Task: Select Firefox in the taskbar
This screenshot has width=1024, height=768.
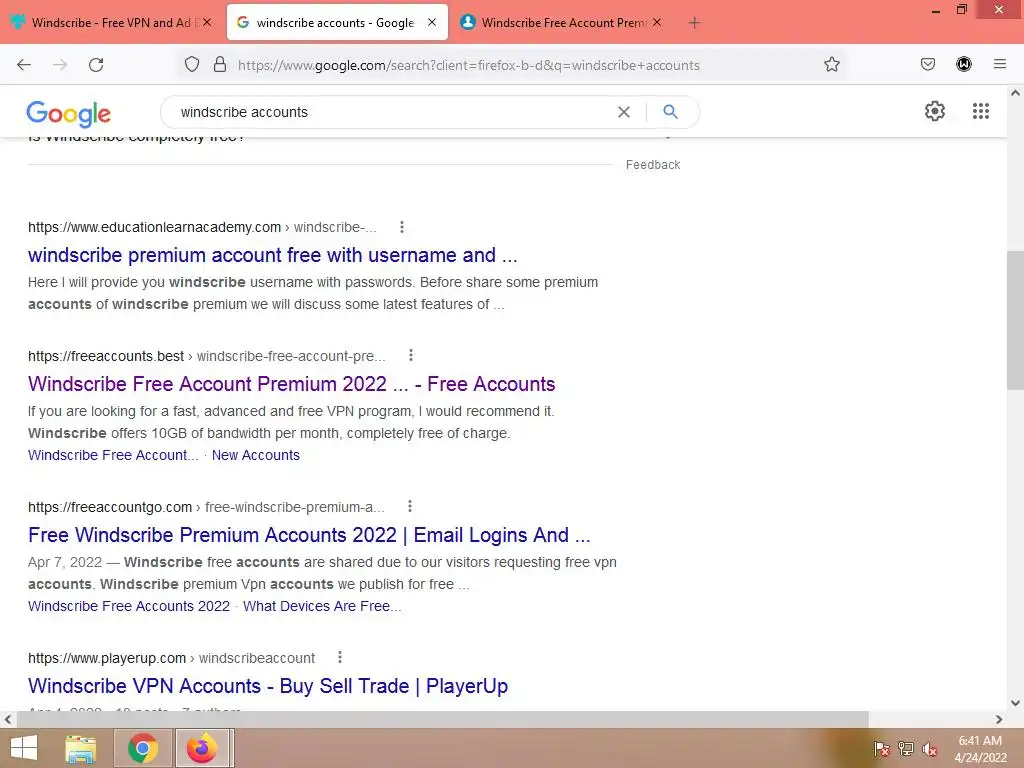Action: pyautogui.click(x=202, y=748)
